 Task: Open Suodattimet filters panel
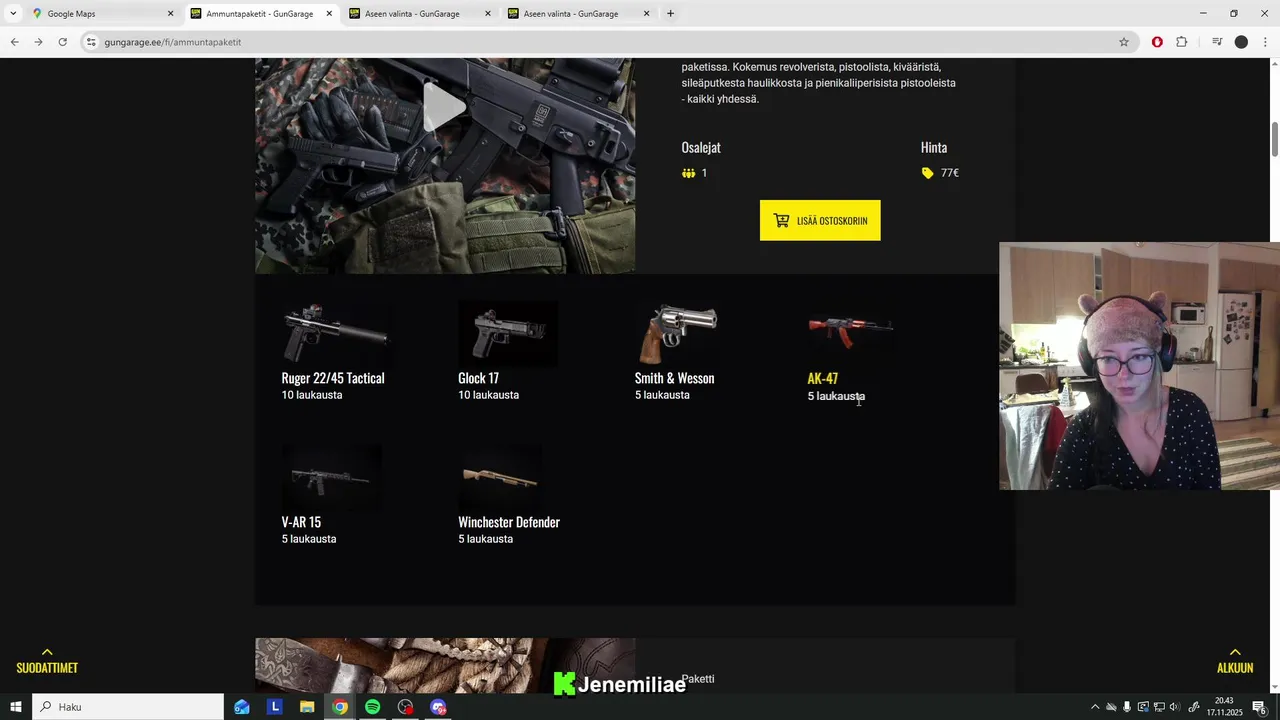pos(47,660)
